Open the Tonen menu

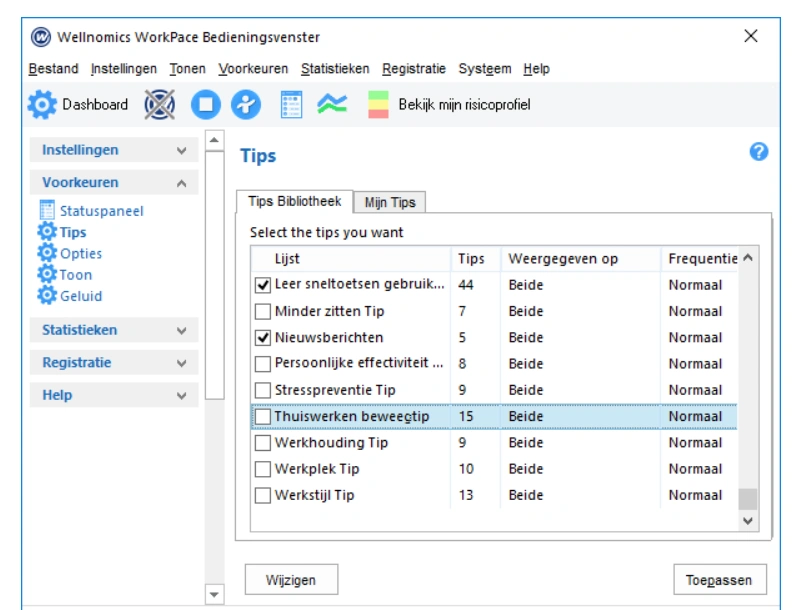188,69
